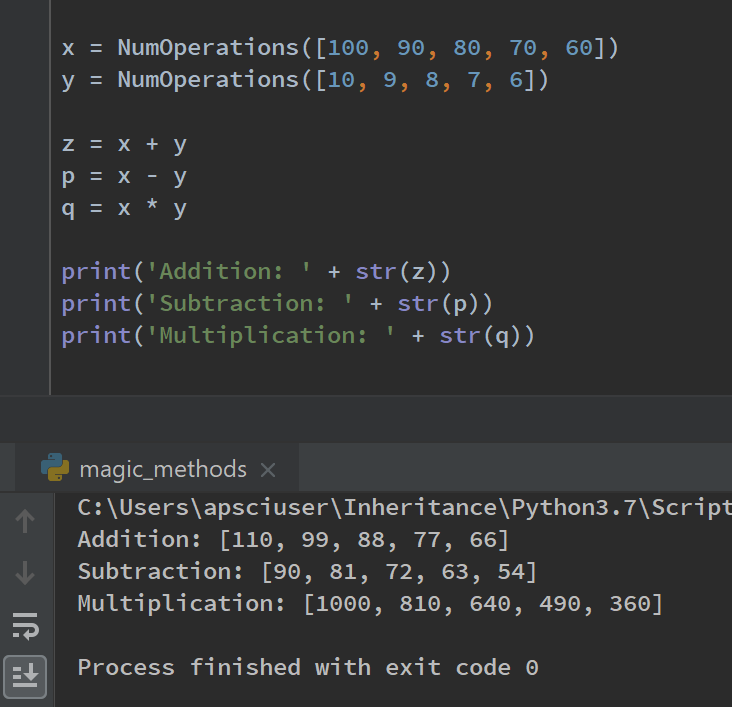This screenshot has width=732, height=707.
Task: Click the 'Process finished with exit code 0' text
Action: pos(307,667)
